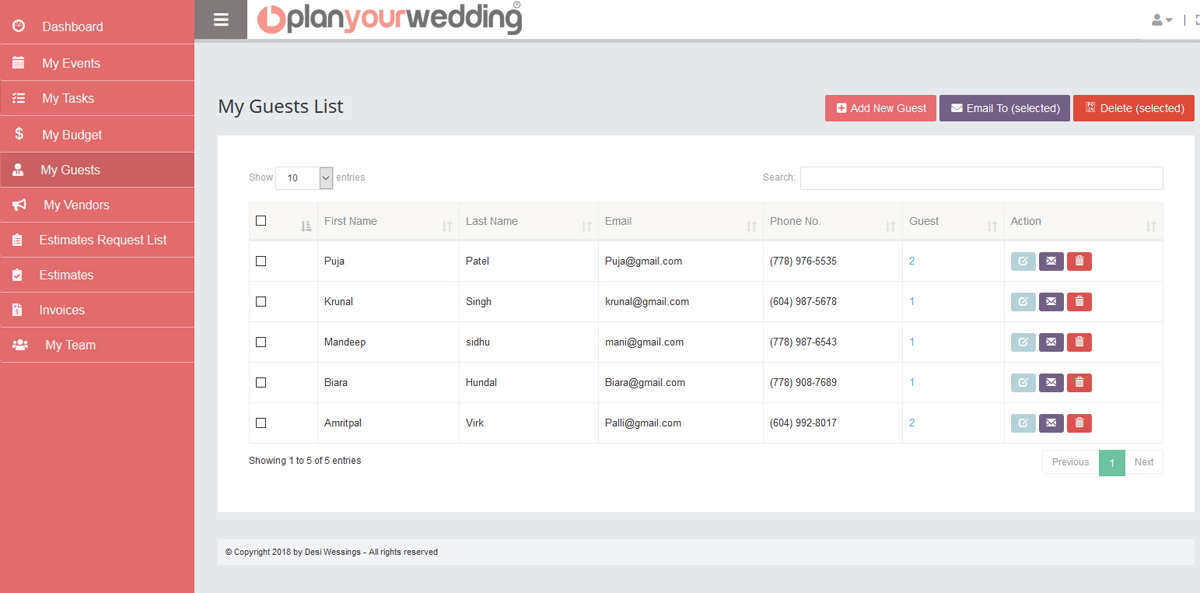Open the user account dropdown
The width and height of the screenshot is (1200, 593).
[1162, 20]
